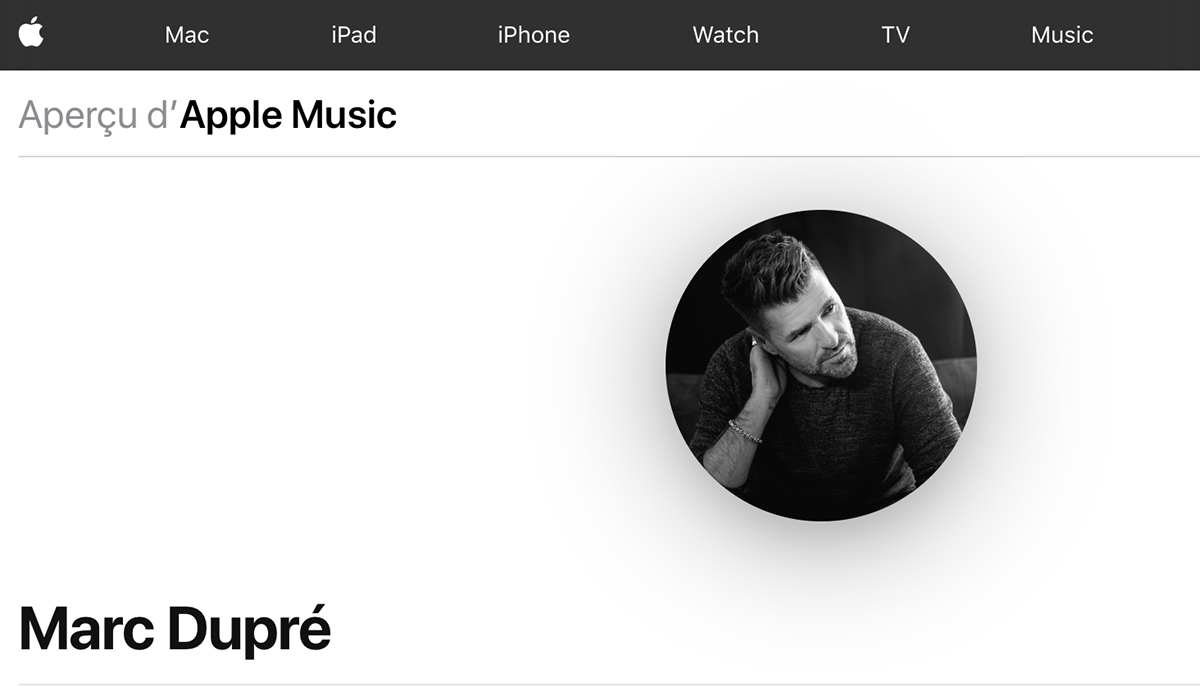
Task: Select the TV tab in global nav
Action: (896, 35)
